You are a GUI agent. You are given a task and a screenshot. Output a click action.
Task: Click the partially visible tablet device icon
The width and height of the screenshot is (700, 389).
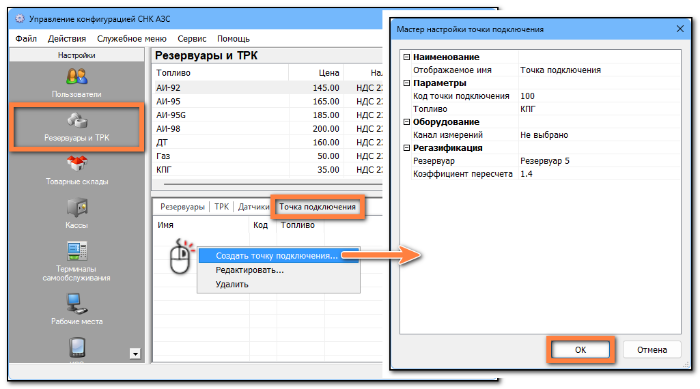point(77,347)
